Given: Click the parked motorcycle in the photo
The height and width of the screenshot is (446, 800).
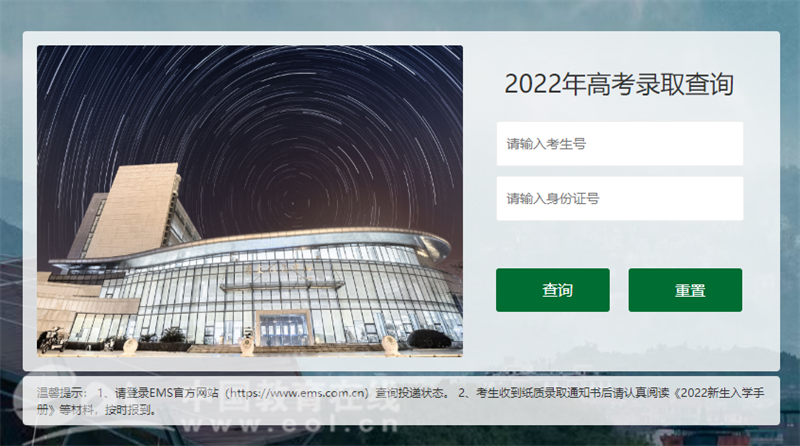Looking at the screenshot, I should (52, 340).
